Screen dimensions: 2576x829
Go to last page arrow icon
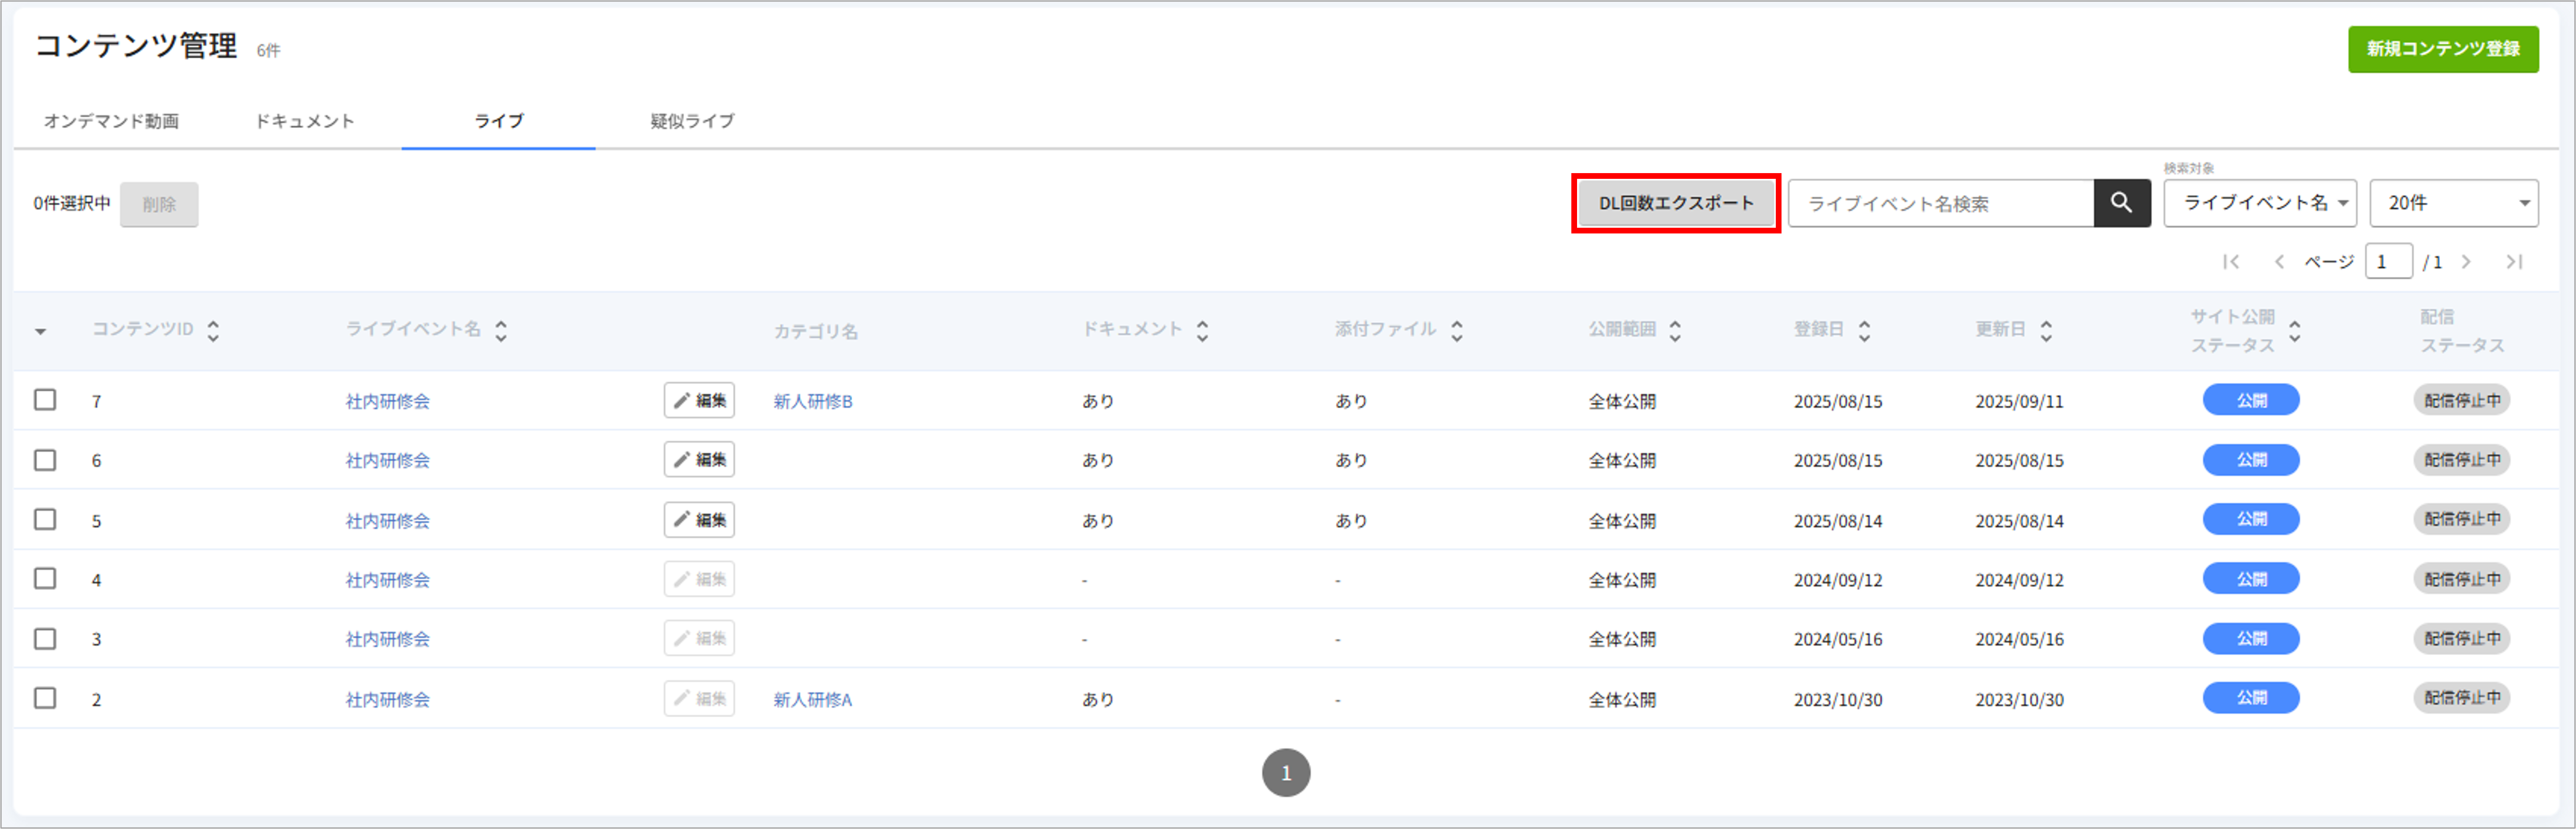click(2514, 262)
